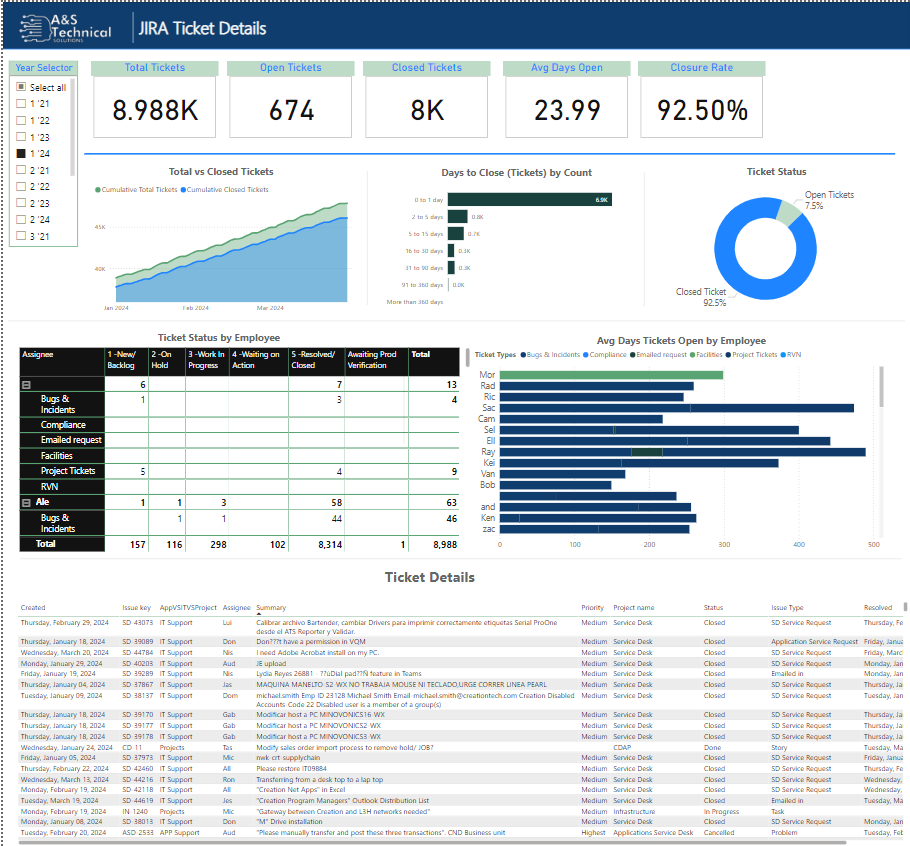Select the 2 to 5 days bar
This screenshot has width=910, height=846.
(x=457, y=216)
